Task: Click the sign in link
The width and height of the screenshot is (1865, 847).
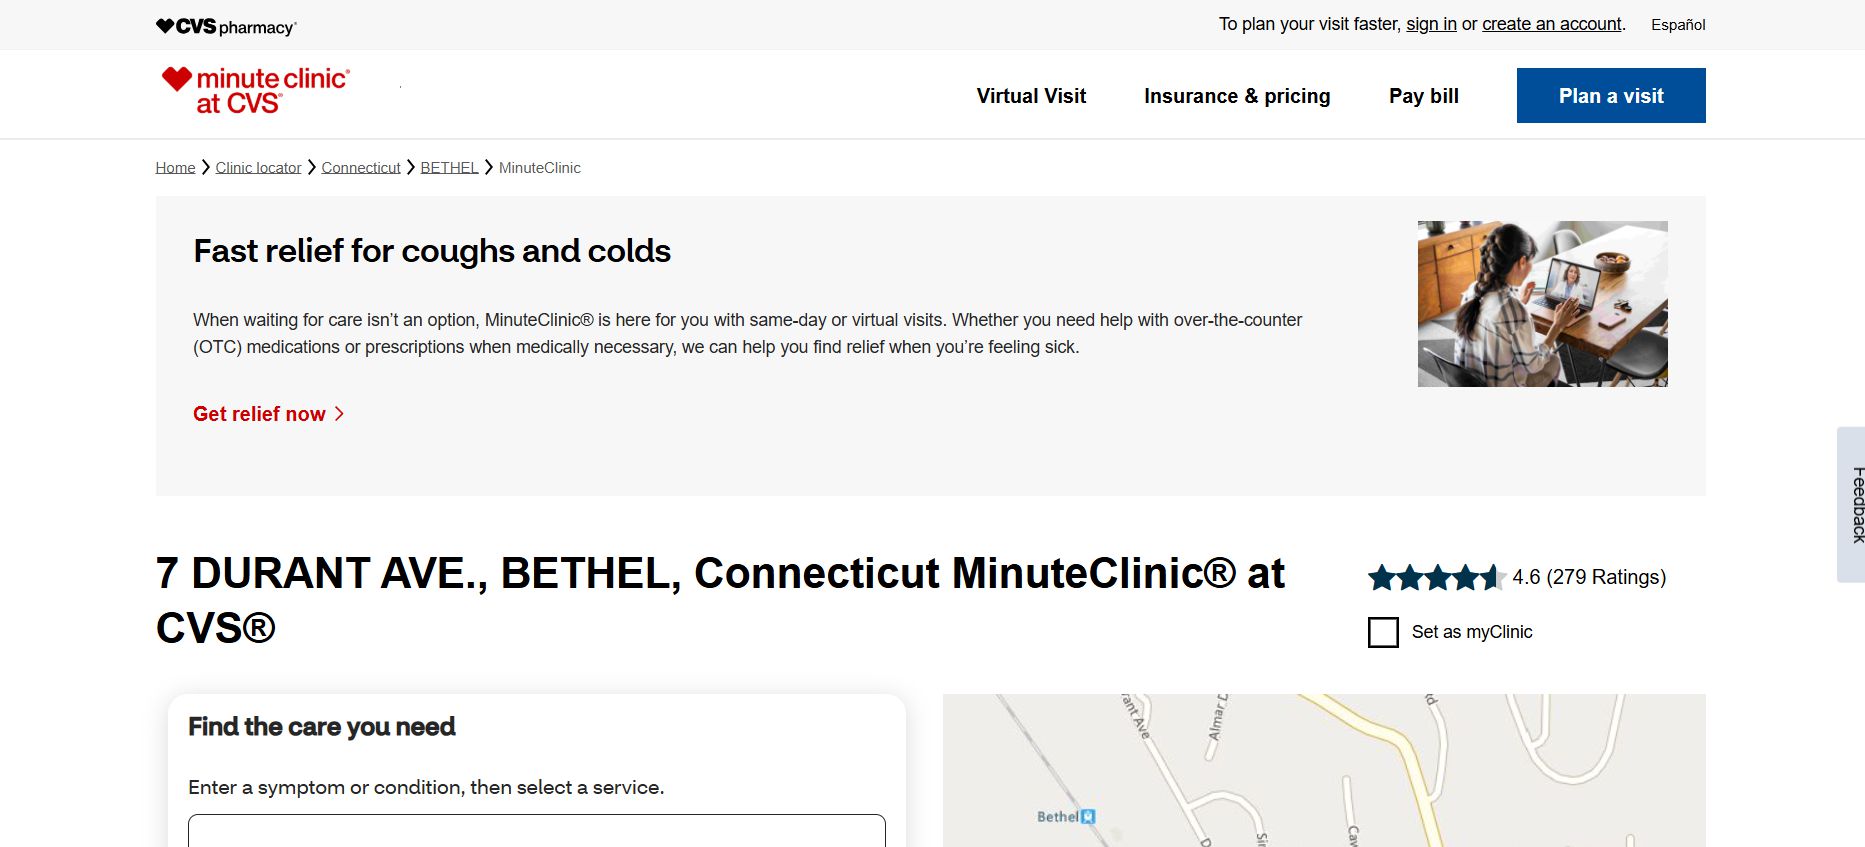Action: click(1431, 24)
